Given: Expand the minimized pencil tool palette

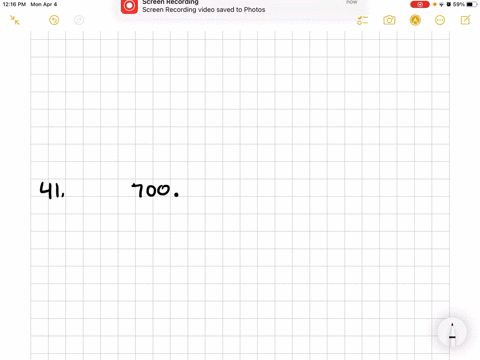Looking at the screenshot, I should [x=452, y=332].
